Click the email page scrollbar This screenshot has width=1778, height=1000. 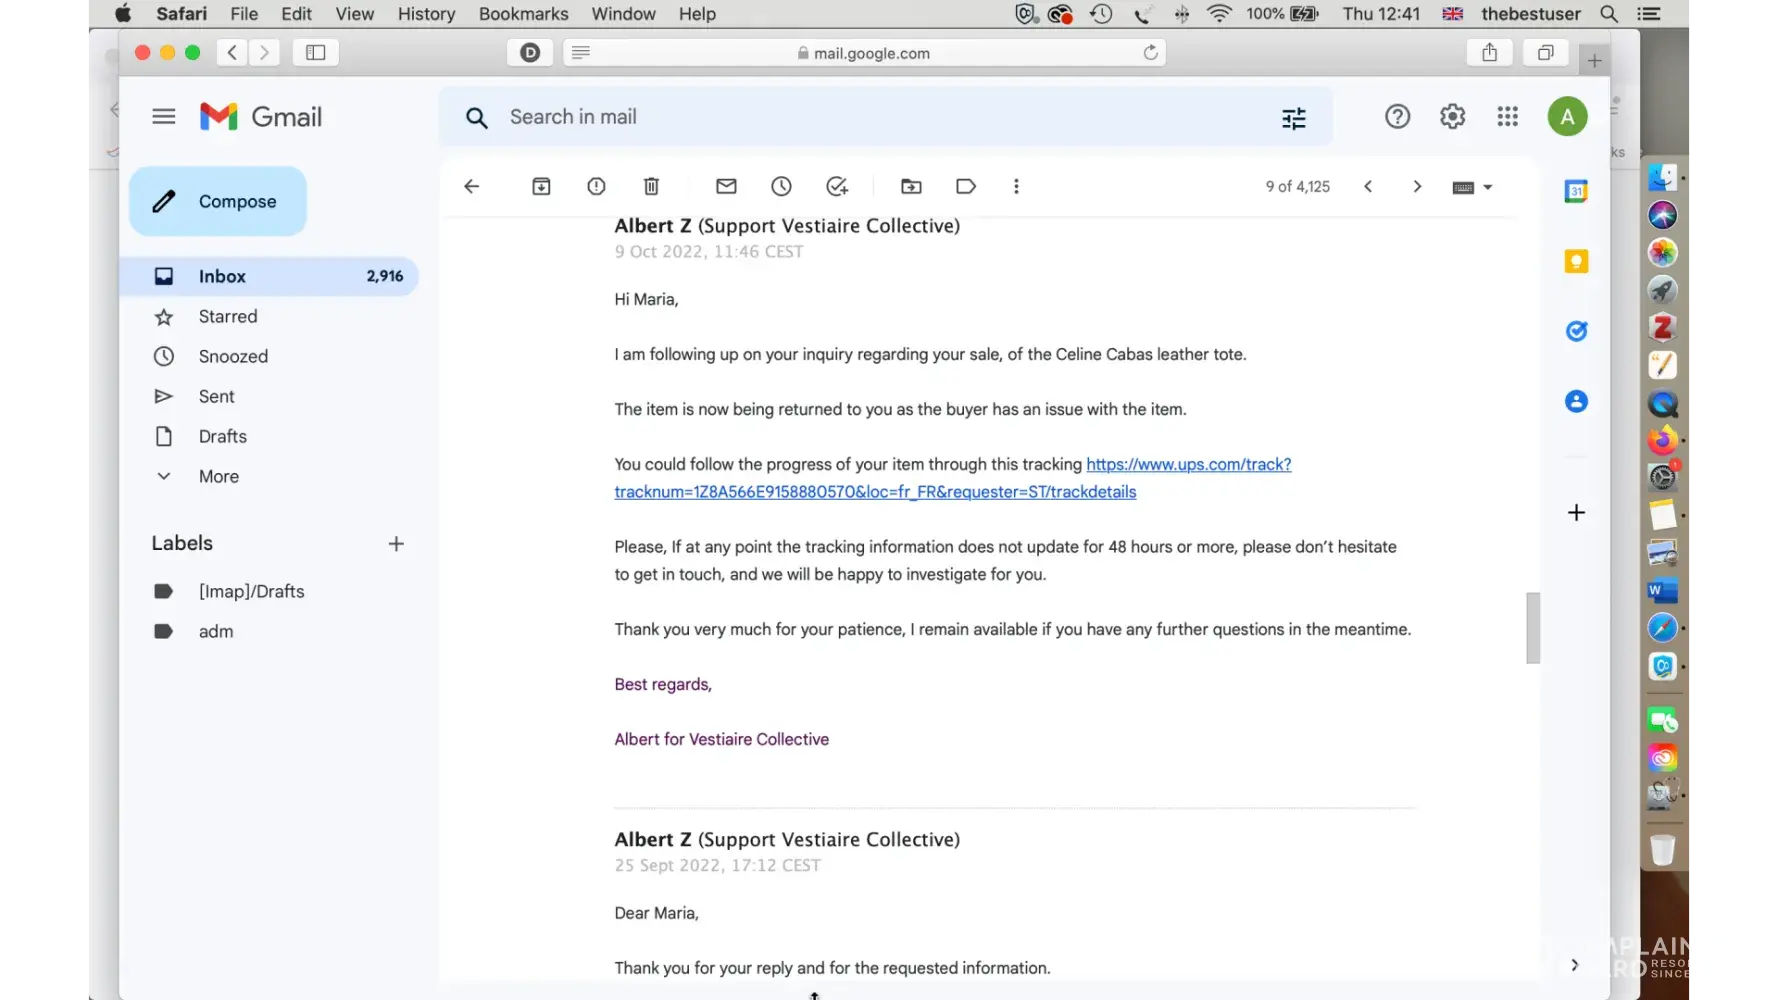1532,628
